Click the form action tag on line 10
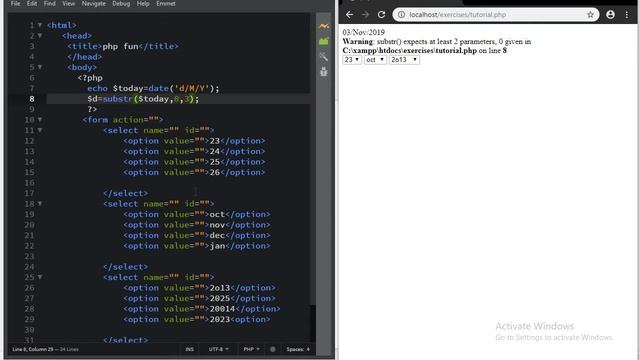Image resolution: width=640 pixels, height=360 pixels. [x=122, y=120]
